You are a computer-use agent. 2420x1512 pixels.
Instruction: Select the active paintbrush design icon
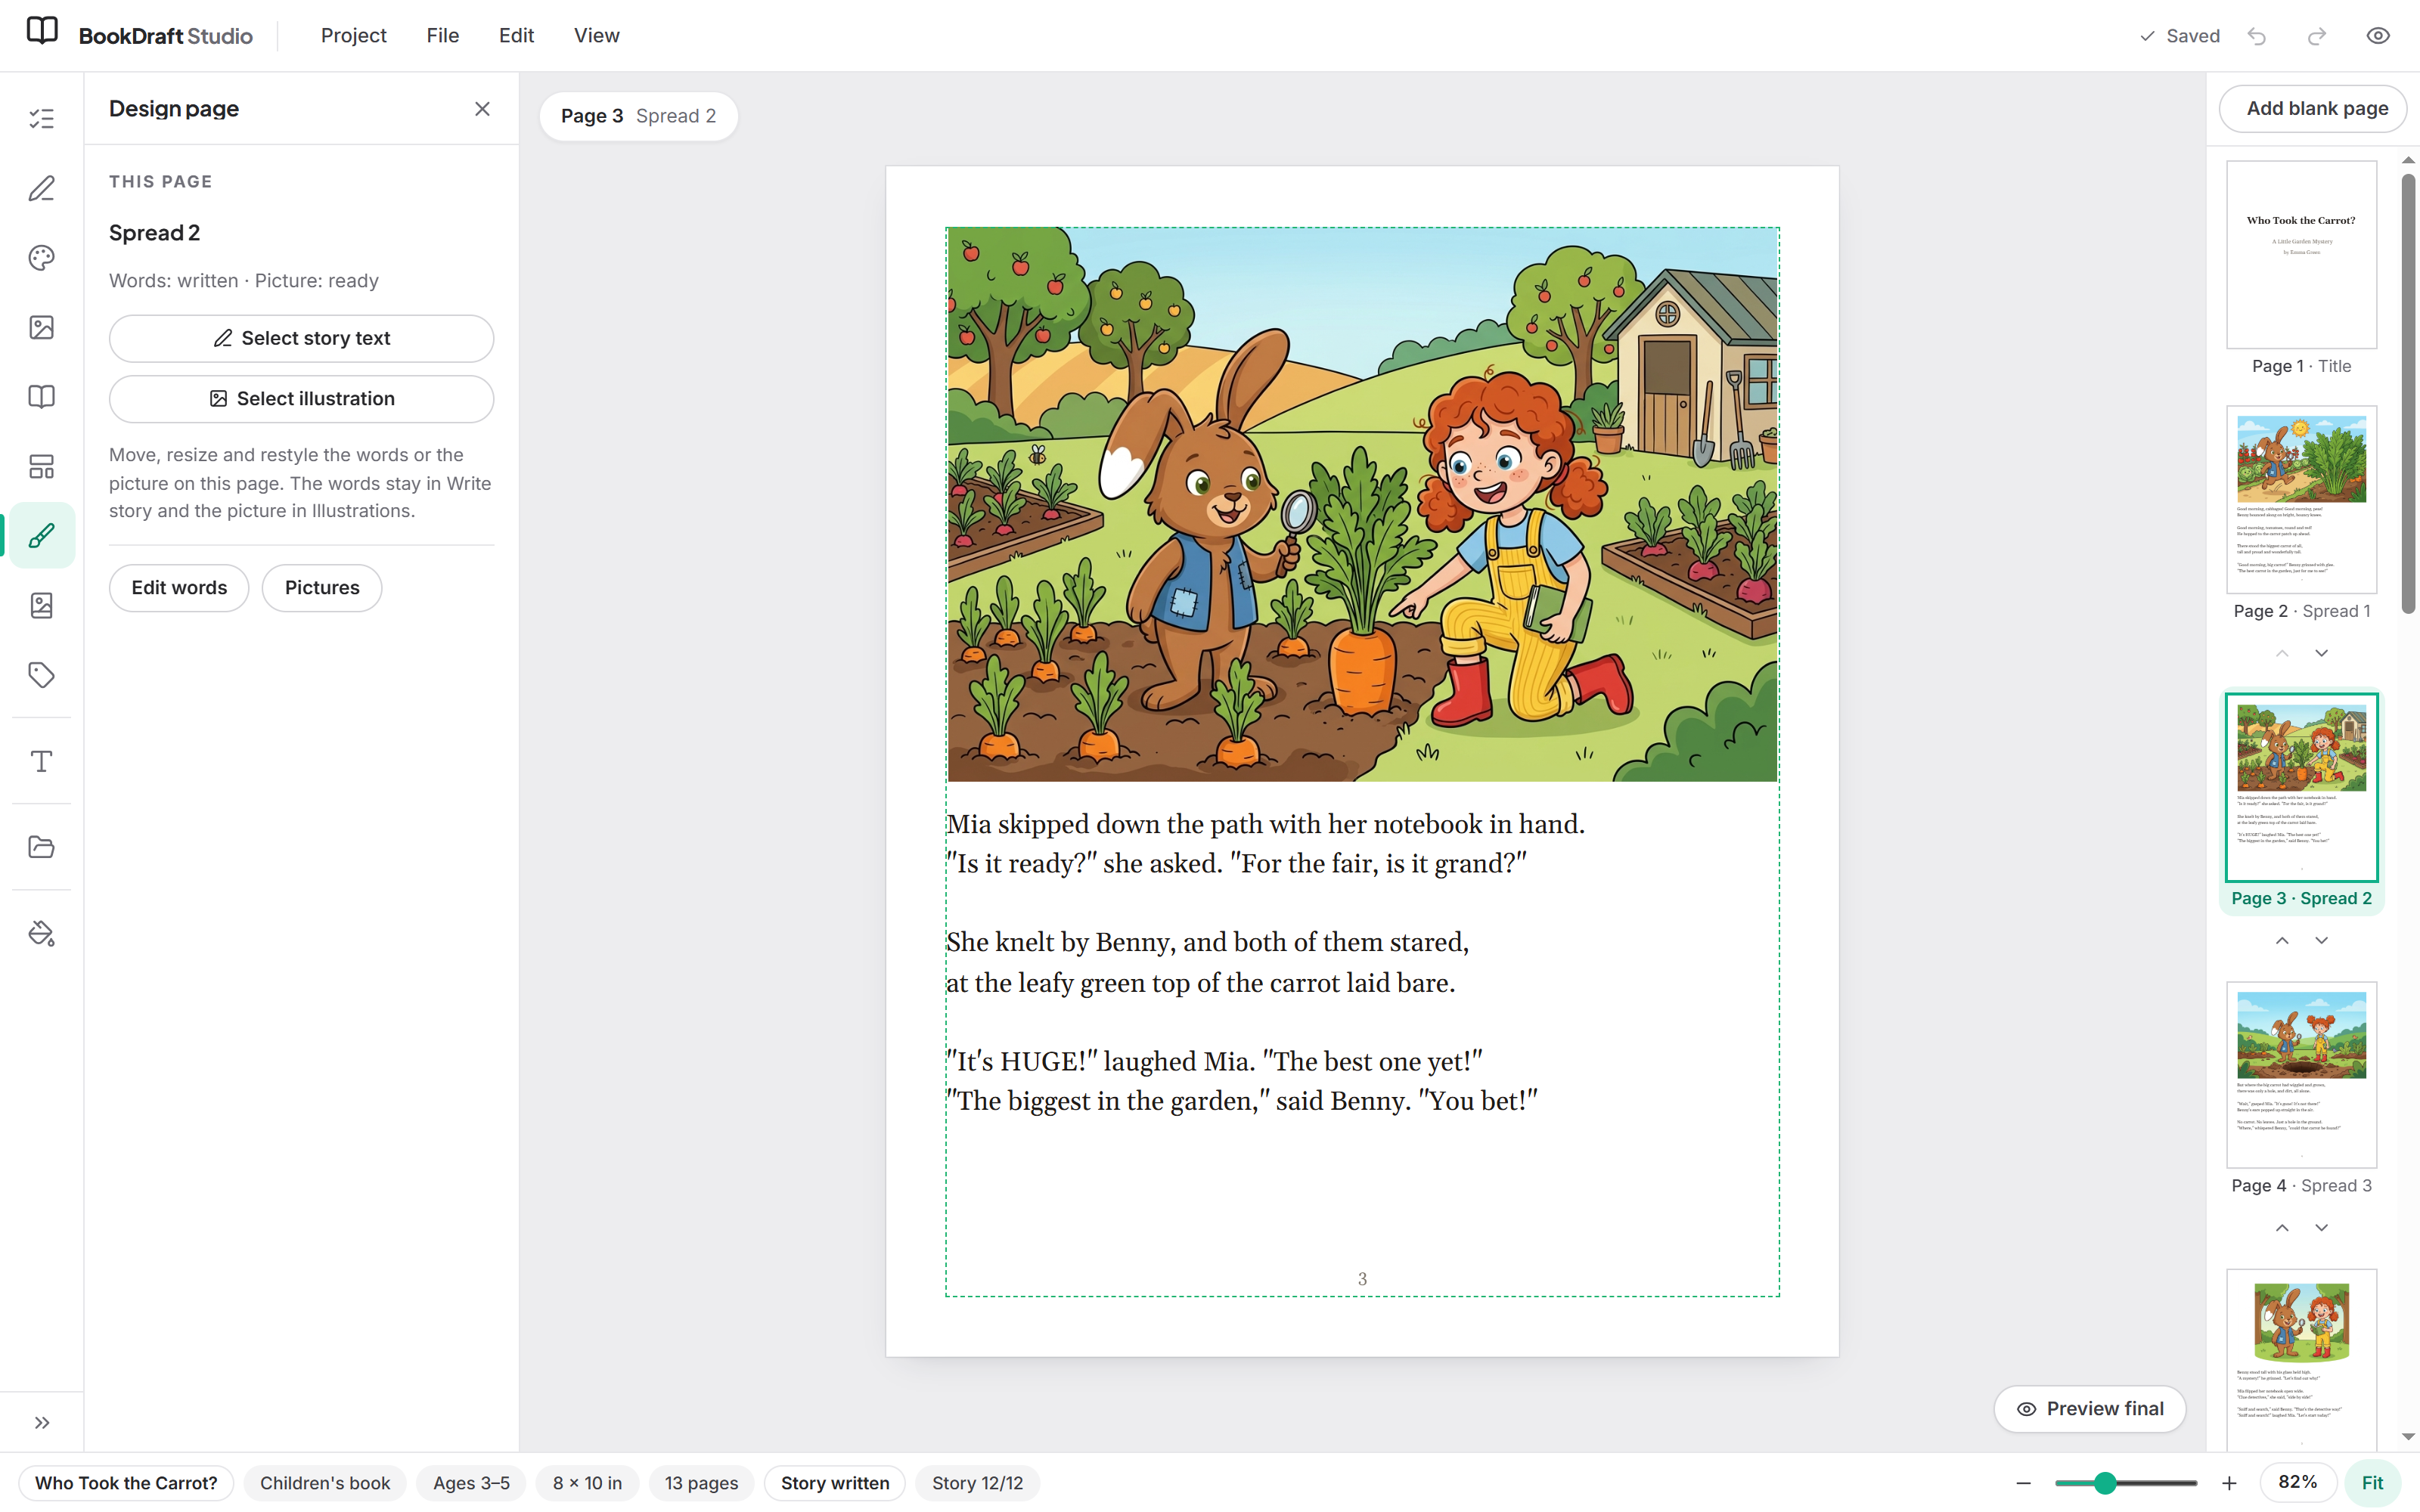coord(41,536)
